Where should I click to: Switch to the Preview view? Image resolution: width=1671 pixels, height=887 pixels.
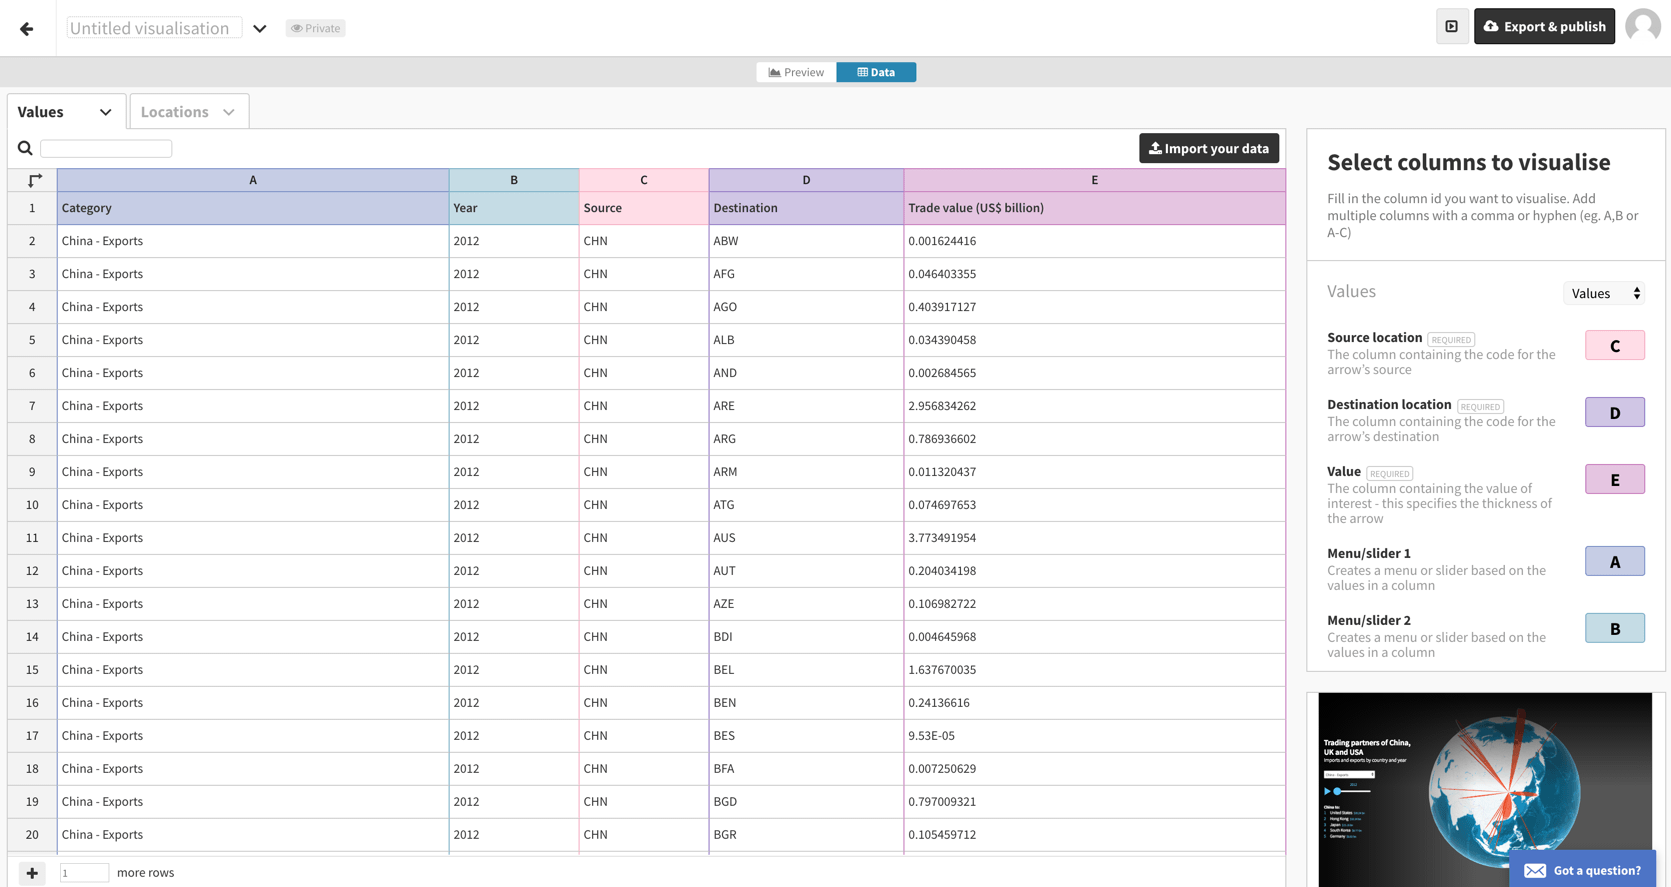coord(796,72)
